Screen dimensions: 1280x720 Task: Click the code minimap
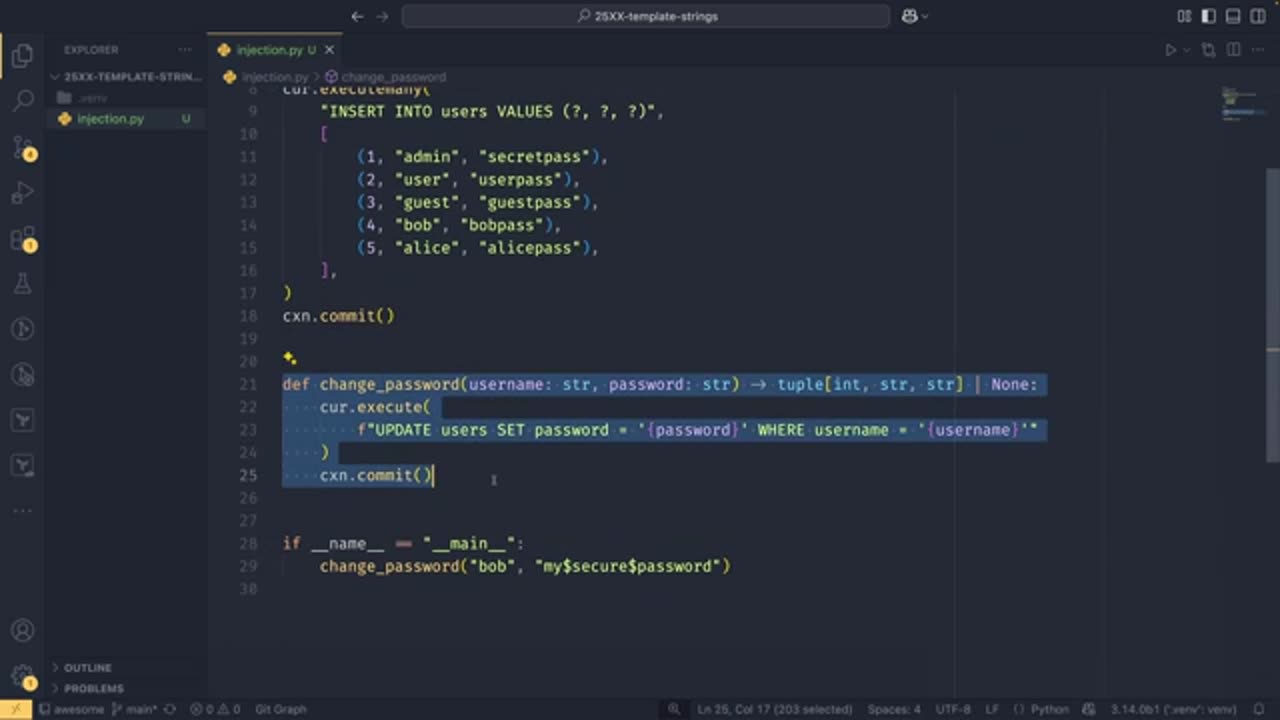(x=1244, y=105)
